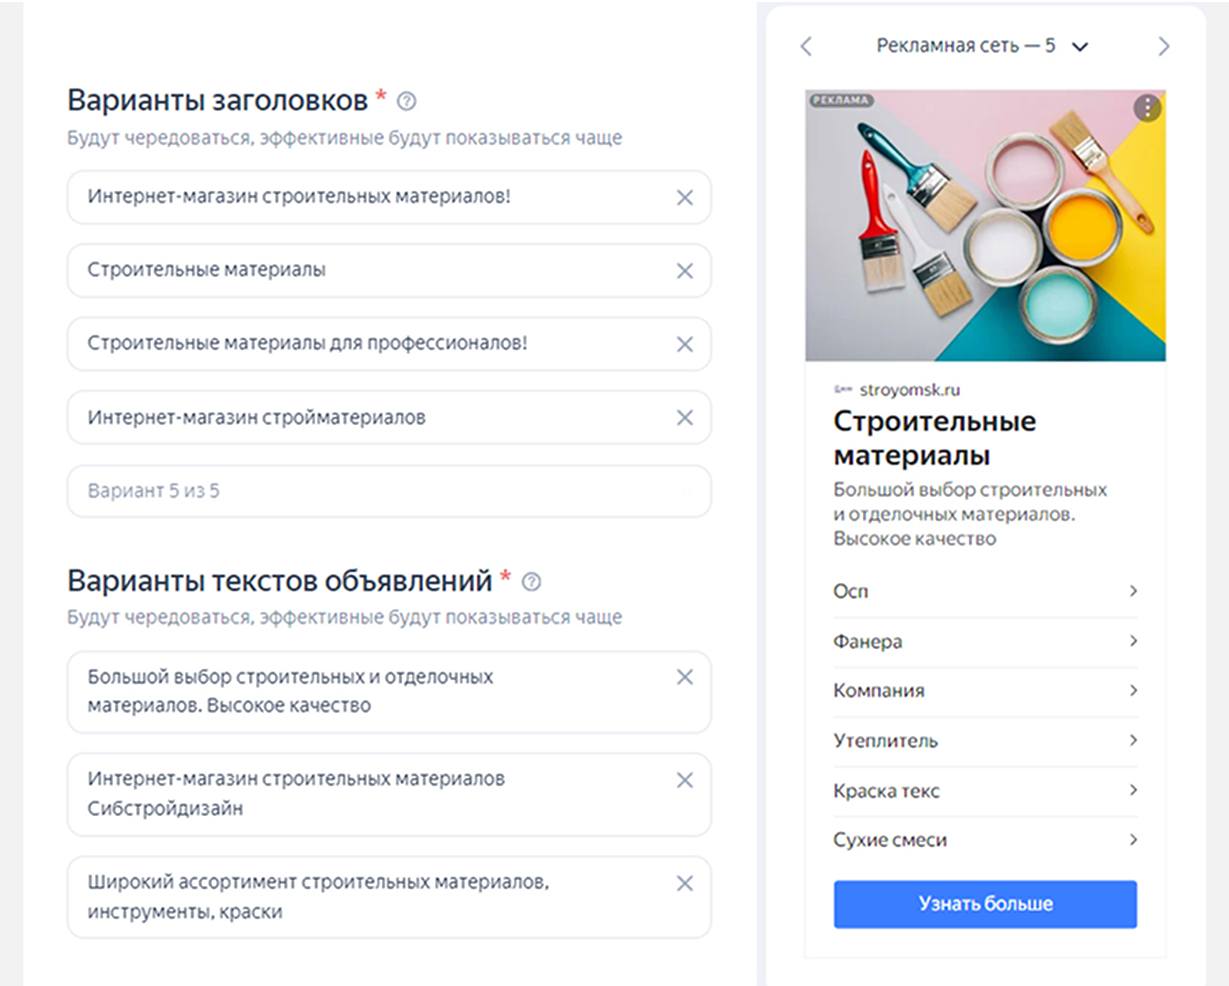Screen dimensions: 1229x986
Task: Click the "Узнать больше" button
Action: click(x=985, y=903)
